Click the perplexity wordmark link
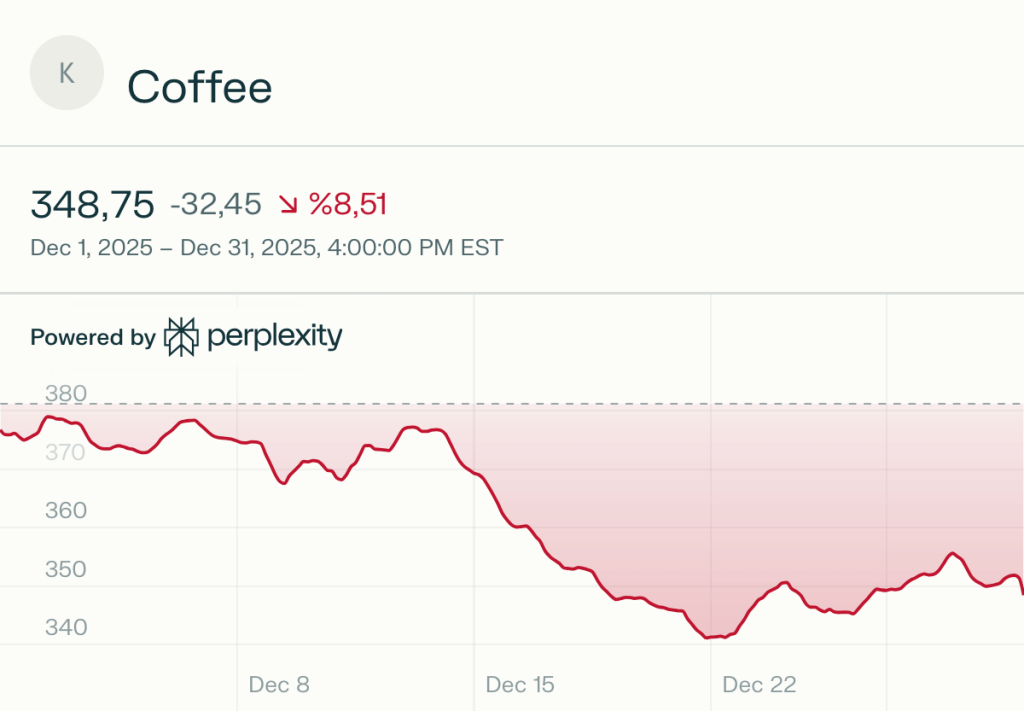 click(x=274, y=336)
